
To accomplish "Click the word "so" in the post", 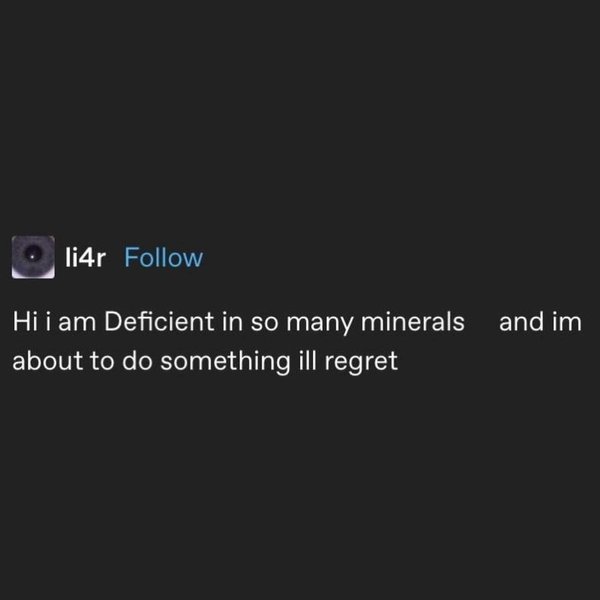I will pos(283,325).
